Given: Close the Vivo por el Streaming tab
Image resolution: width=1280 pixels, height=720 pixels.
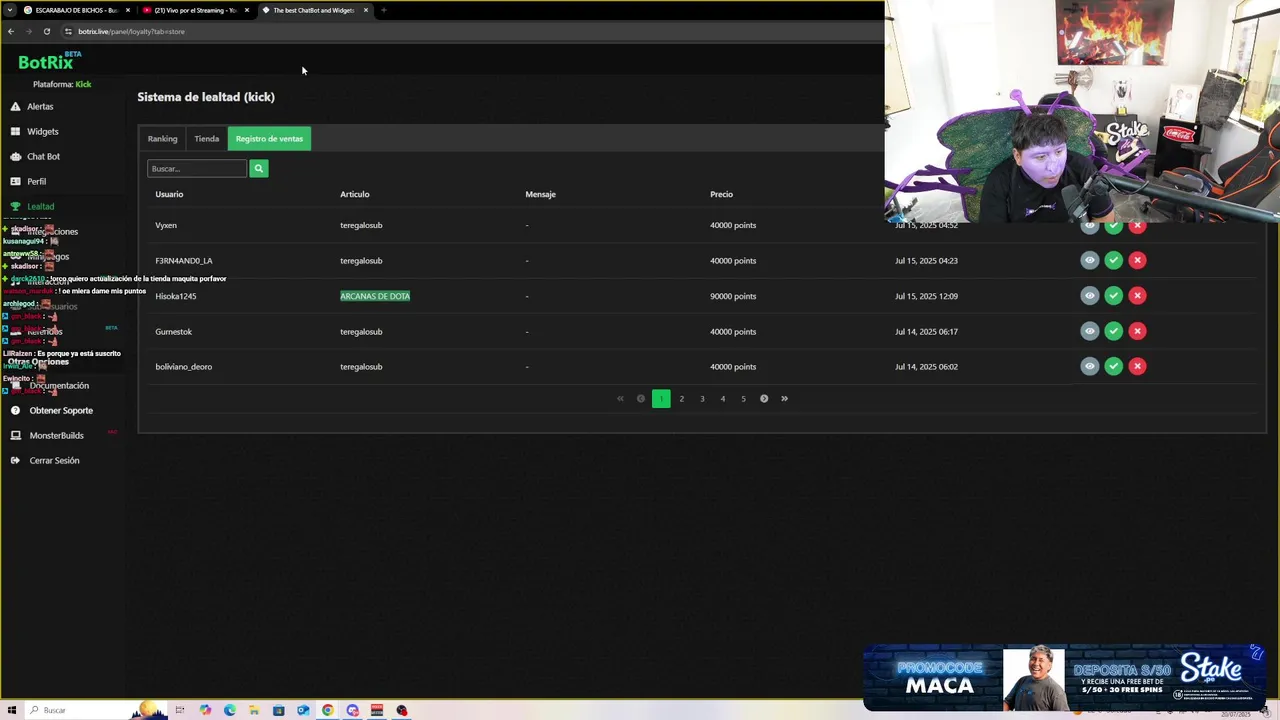Looking at the screenshot, I should pos(247,10).
